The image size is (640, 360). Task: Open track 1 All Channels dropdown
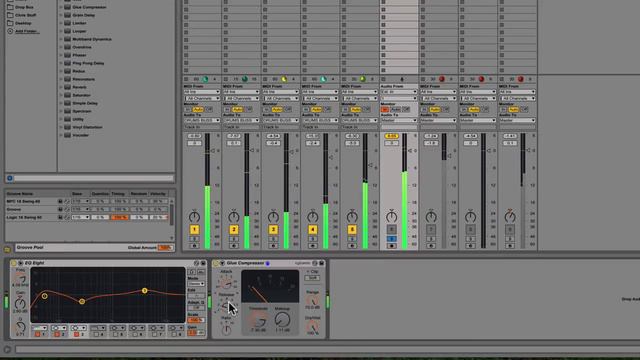[202, 98]
